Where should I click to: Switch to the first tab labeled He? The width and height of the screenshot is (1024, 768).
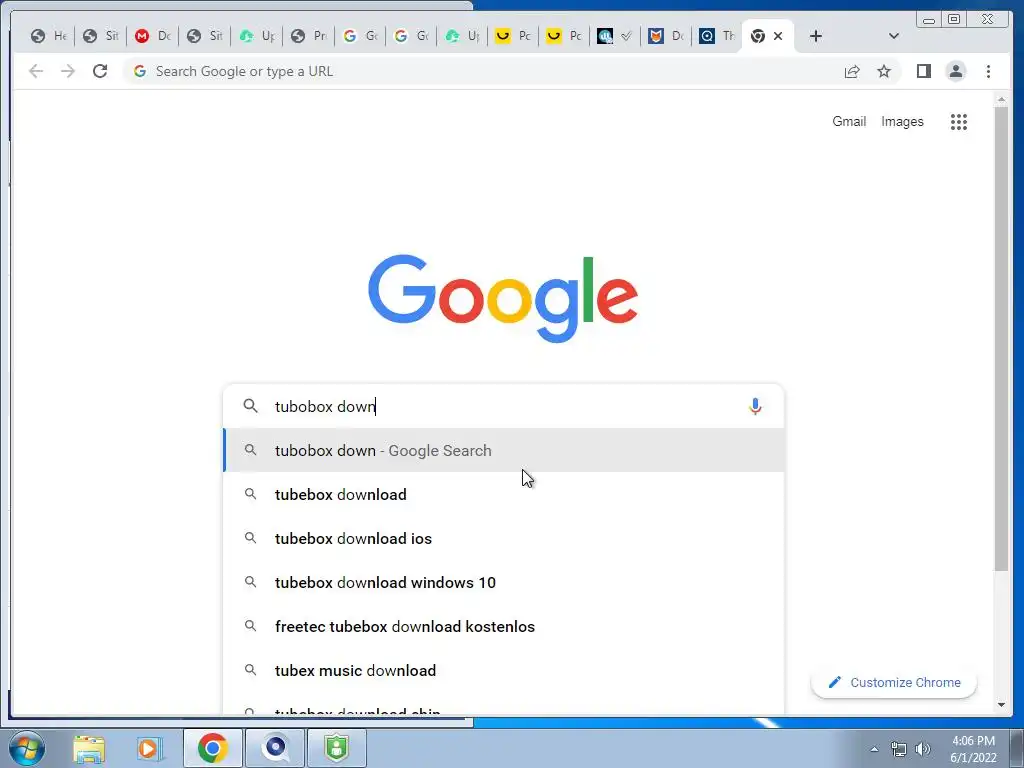[x=49, y=36]
